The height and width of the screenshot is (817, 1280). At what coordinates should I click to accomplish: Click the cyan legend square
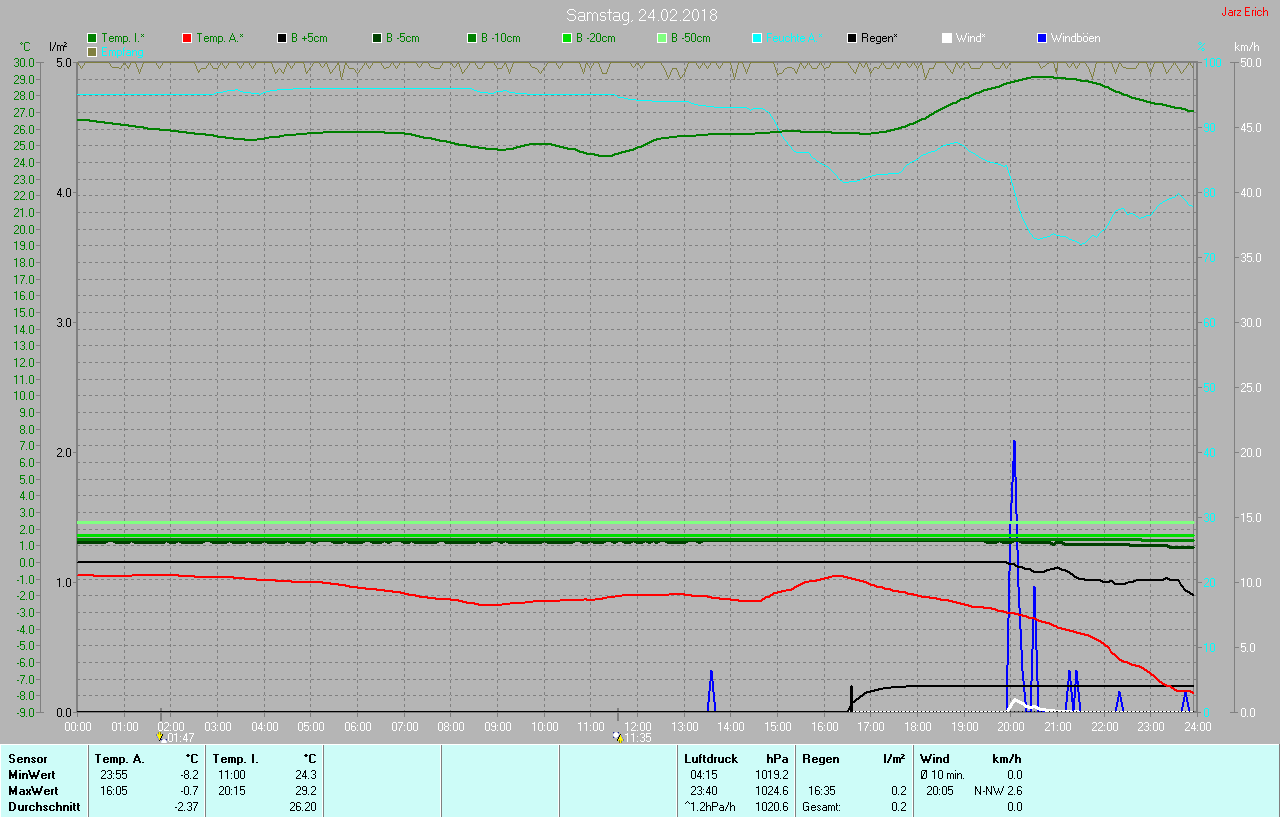point(757,38)
